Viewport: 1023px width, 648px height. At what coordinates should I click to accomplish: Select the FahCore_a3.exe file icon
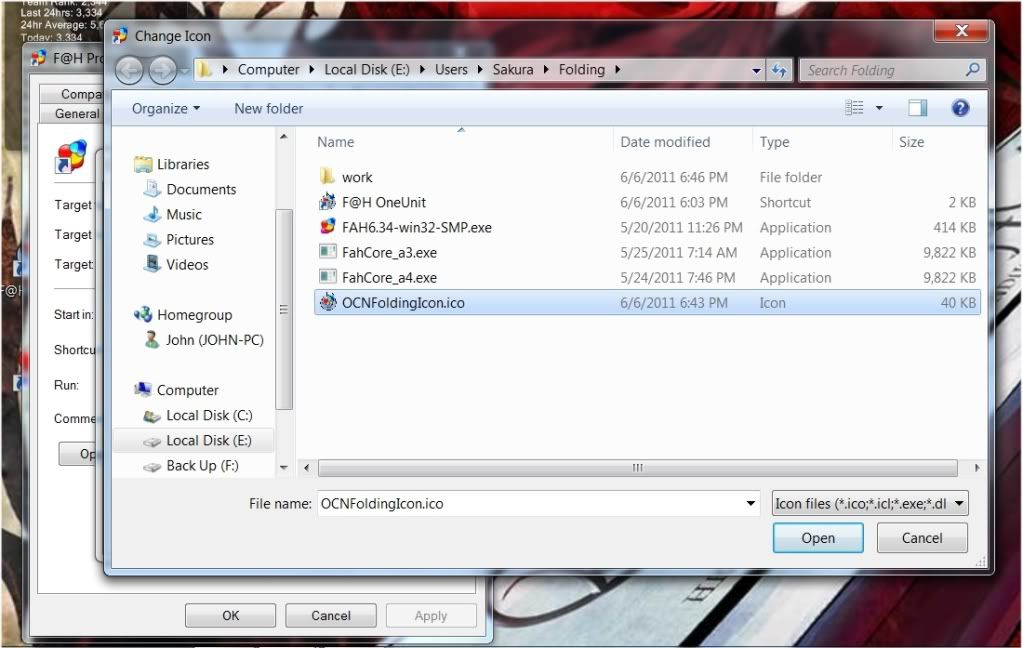[x=328, y=252]
